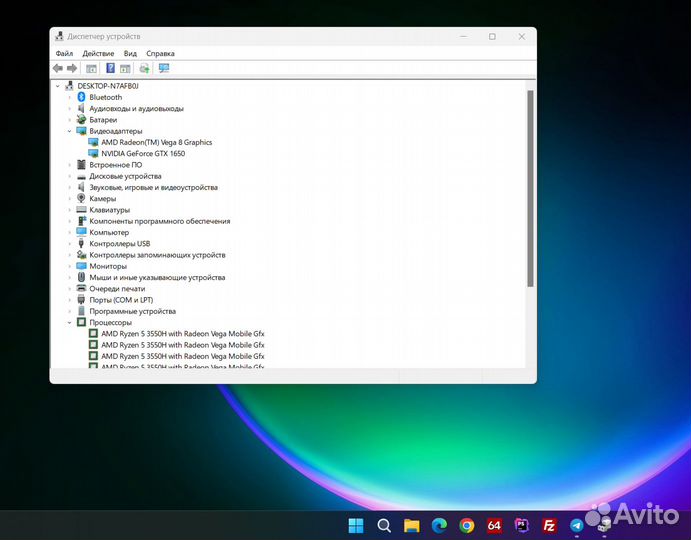Screen dimensions: 691x540
Task: Expand the Компьютер category
Action: 70,232
